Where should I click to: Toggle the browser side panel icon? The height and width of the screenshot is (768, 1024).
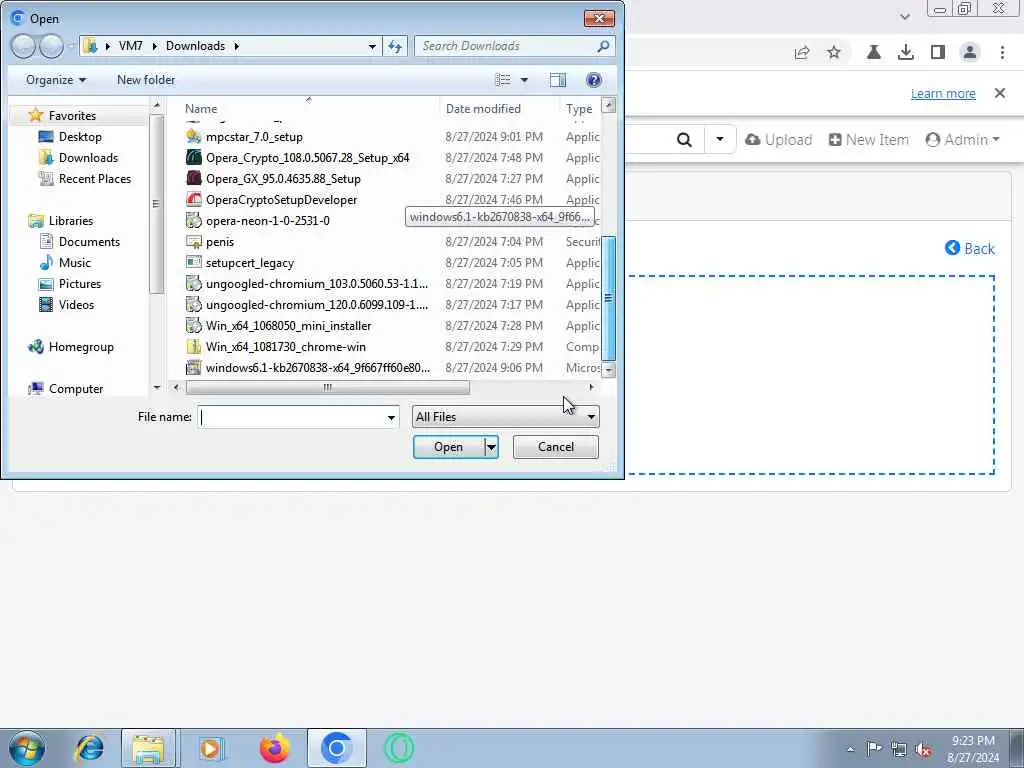938,52
